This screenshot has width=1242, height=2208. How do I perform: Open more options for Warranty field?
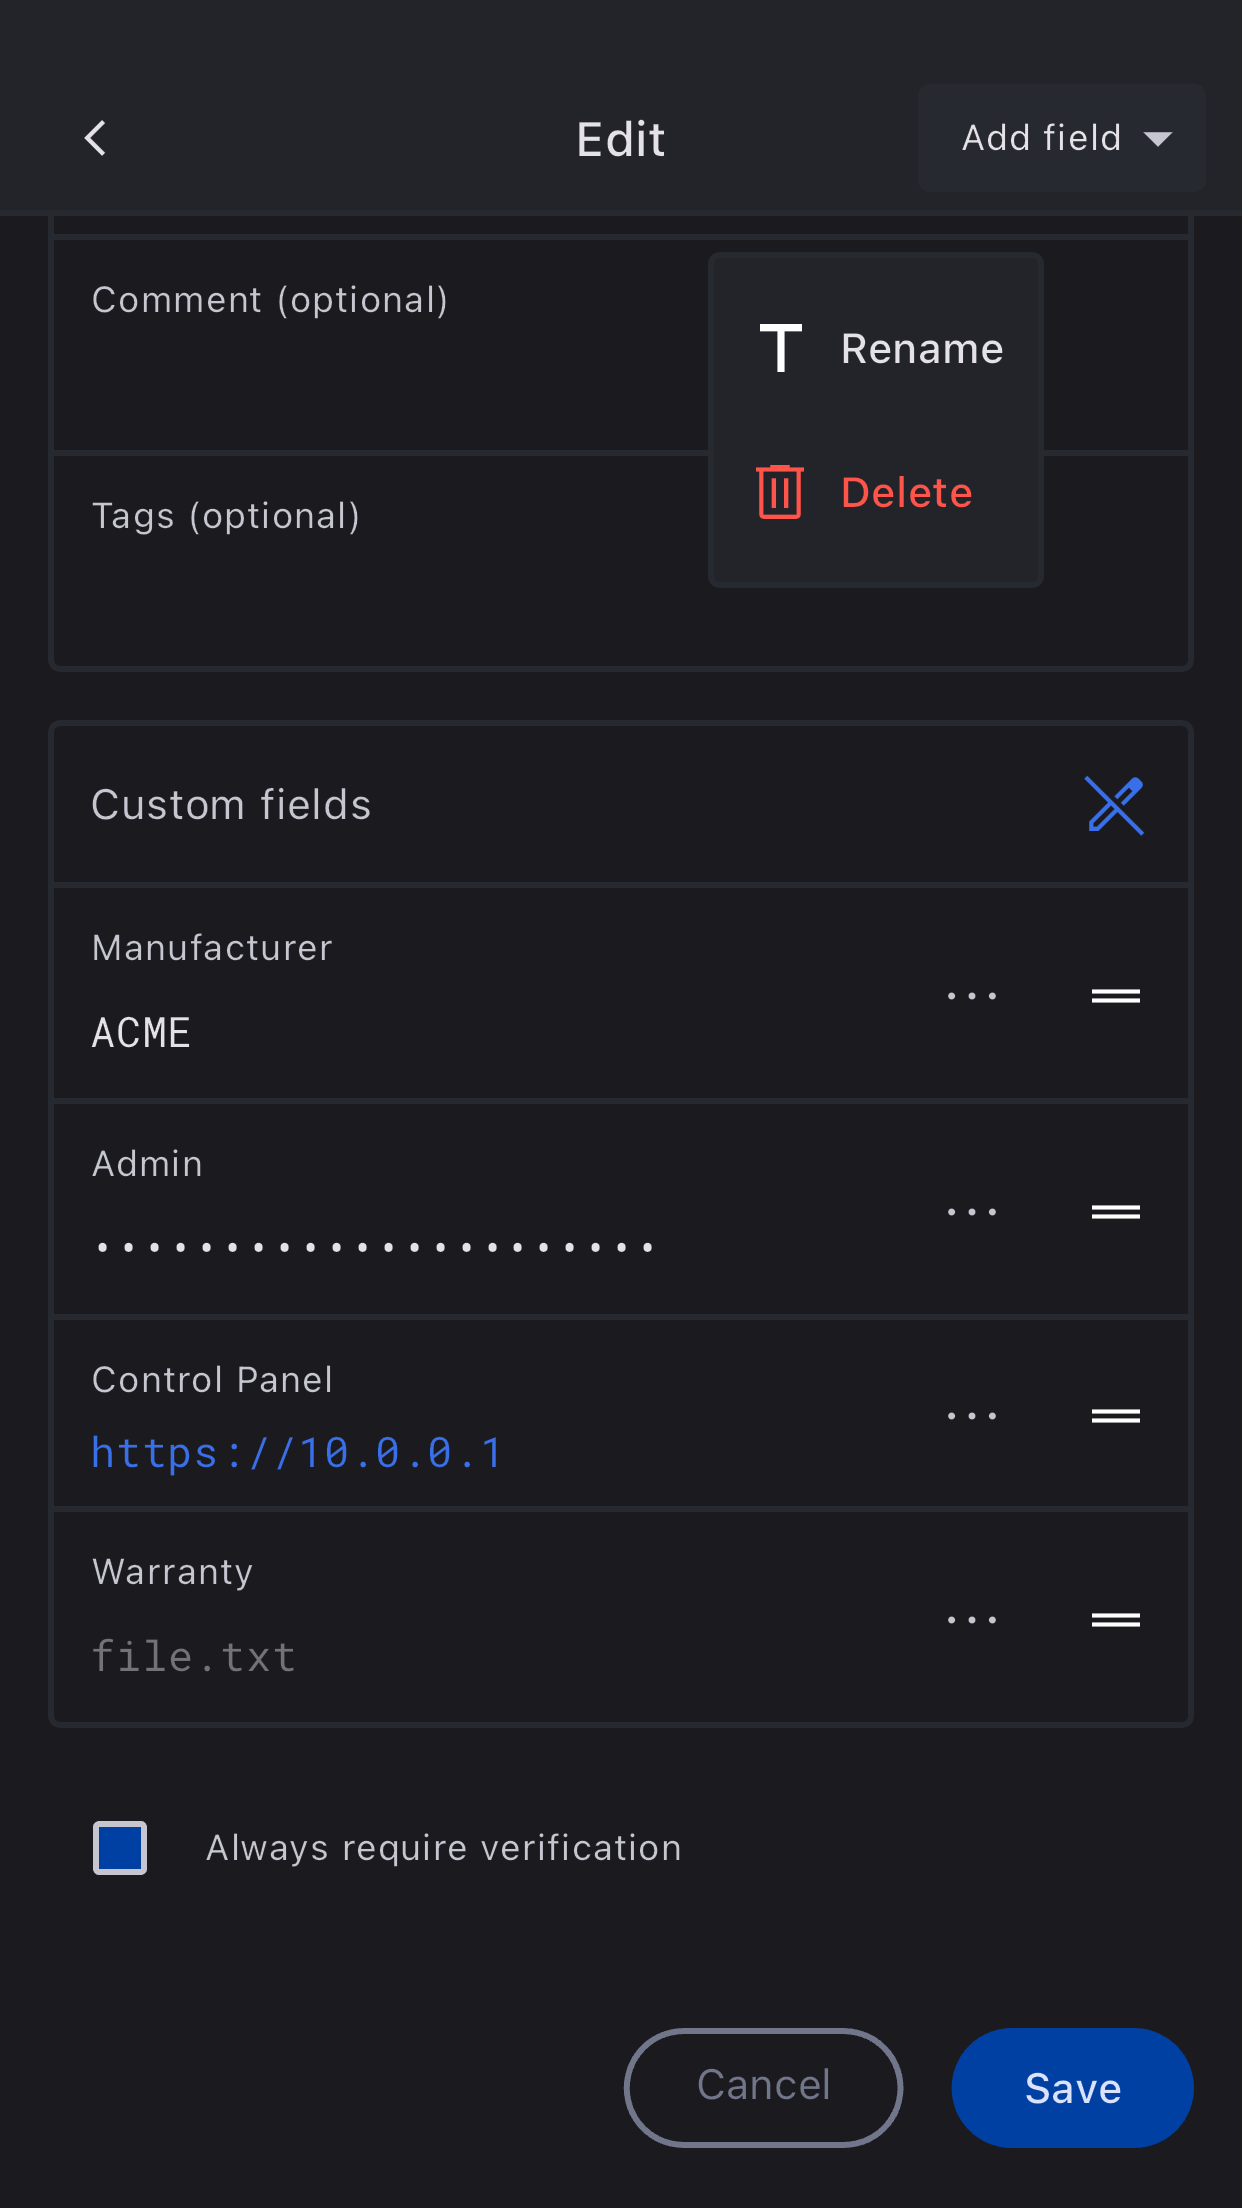click(972, 1620)
